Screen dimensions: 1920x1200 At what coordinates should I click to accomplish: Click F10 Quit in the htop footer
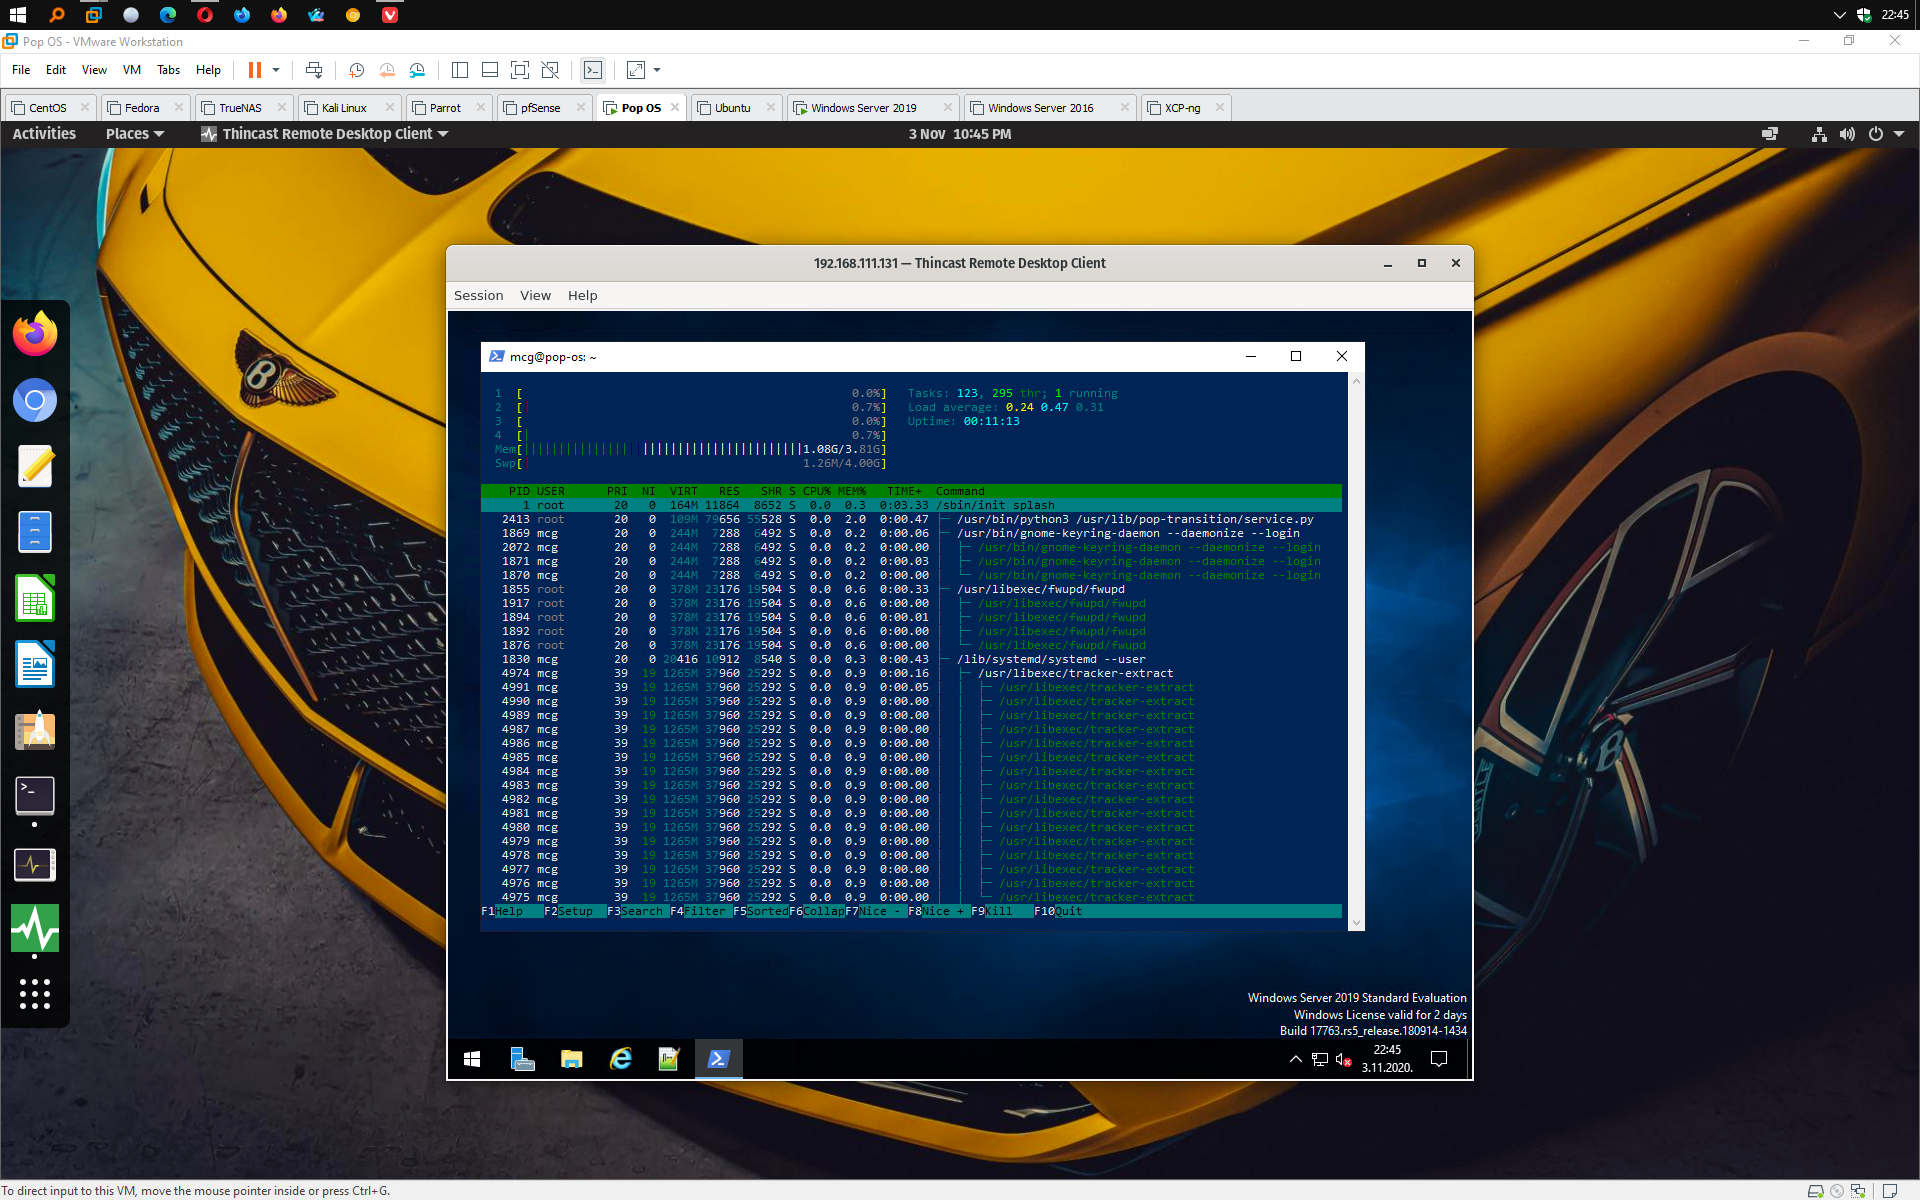pyautogui.click(x=1059, y=911)
